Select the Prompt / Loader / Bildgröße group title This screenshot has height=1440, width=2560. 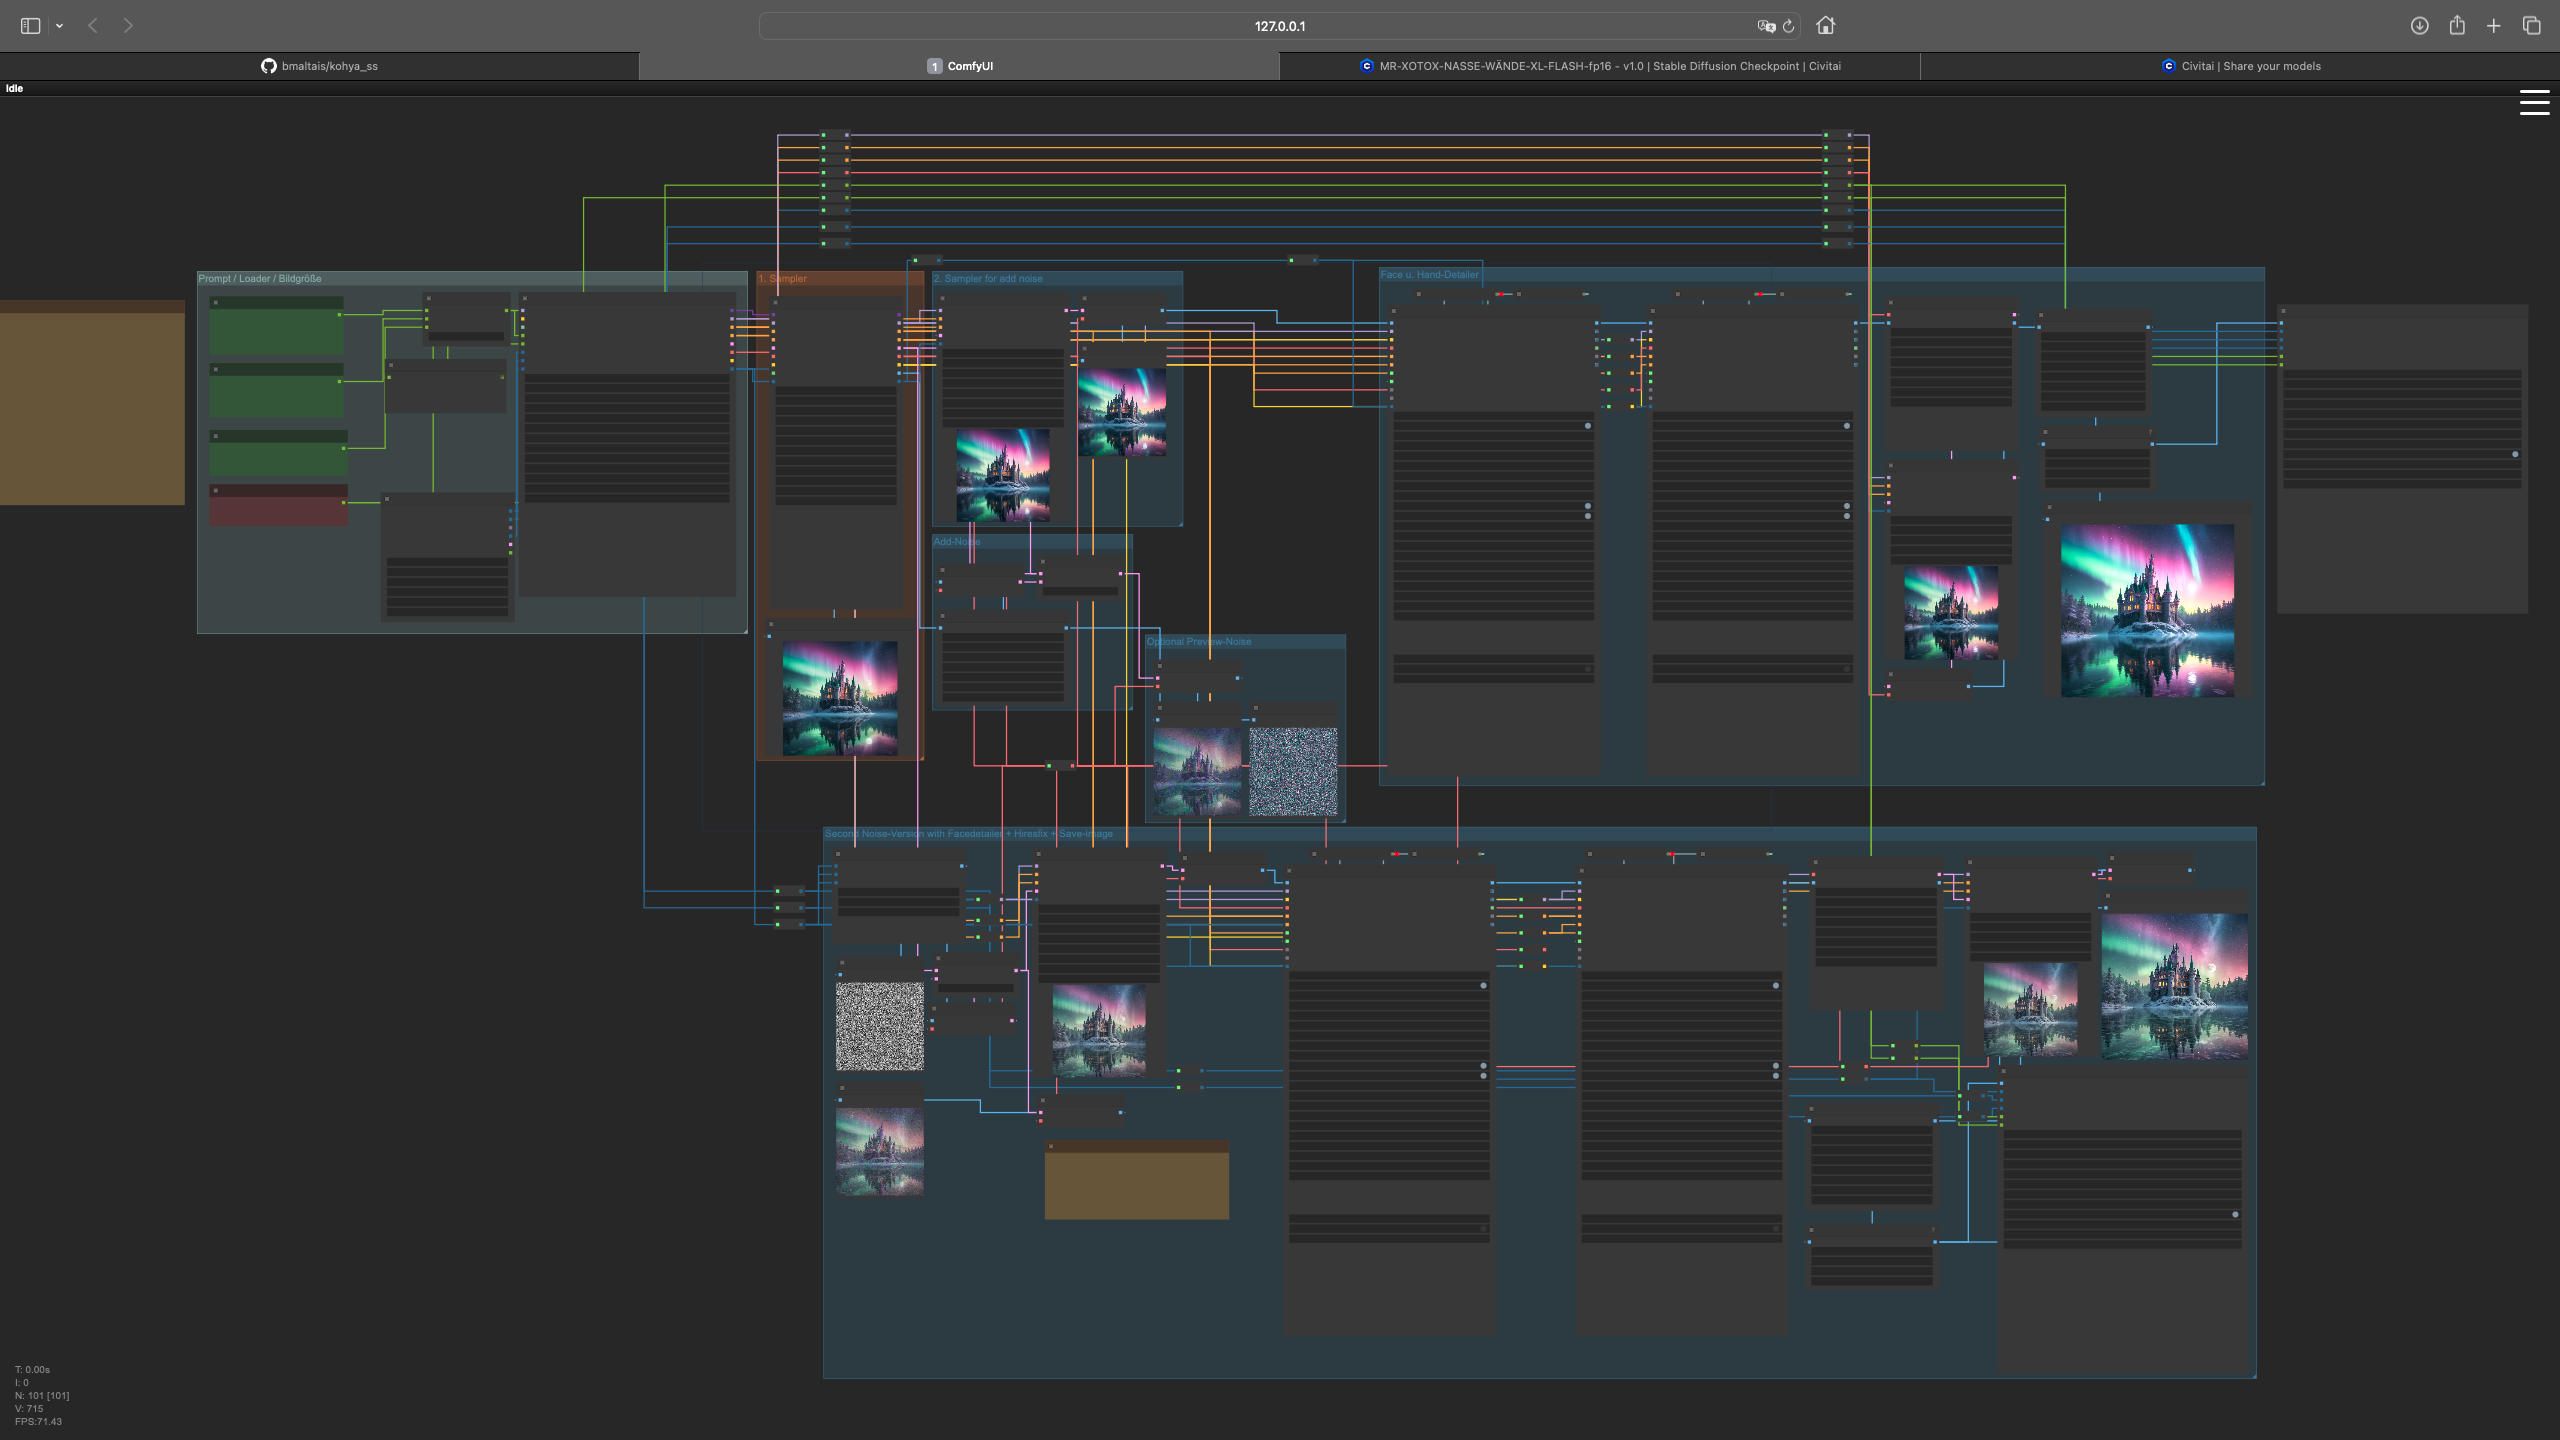pyautogui.click(x=260, y=279)
